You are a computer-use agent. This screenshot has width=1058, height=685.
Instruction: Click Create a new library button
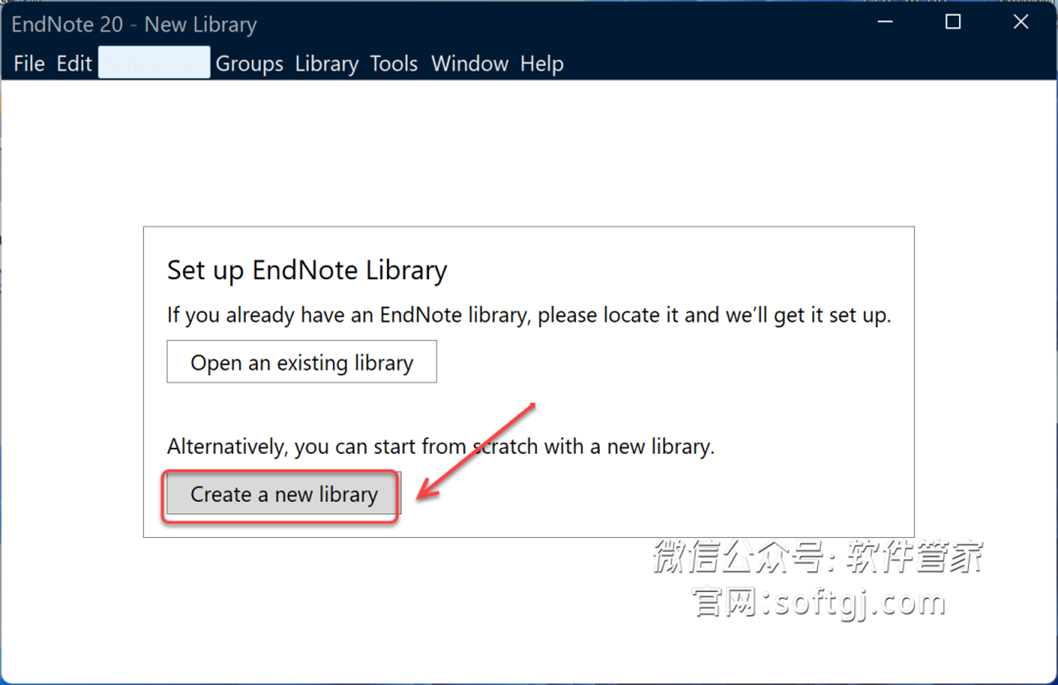(x=284, y=494)
